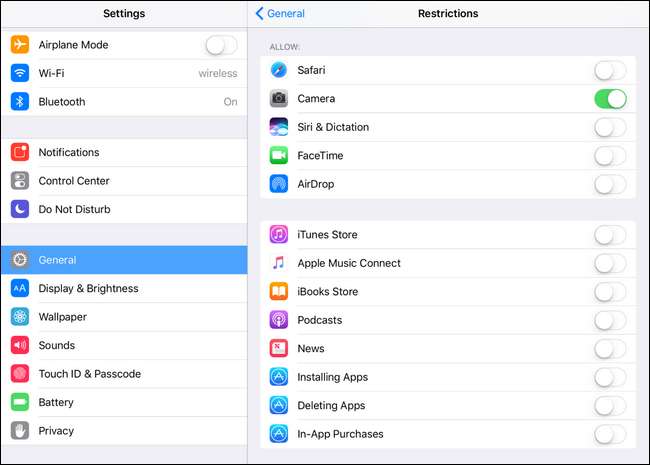Toggle Installing Apps switch on

[x=609, y=377]
